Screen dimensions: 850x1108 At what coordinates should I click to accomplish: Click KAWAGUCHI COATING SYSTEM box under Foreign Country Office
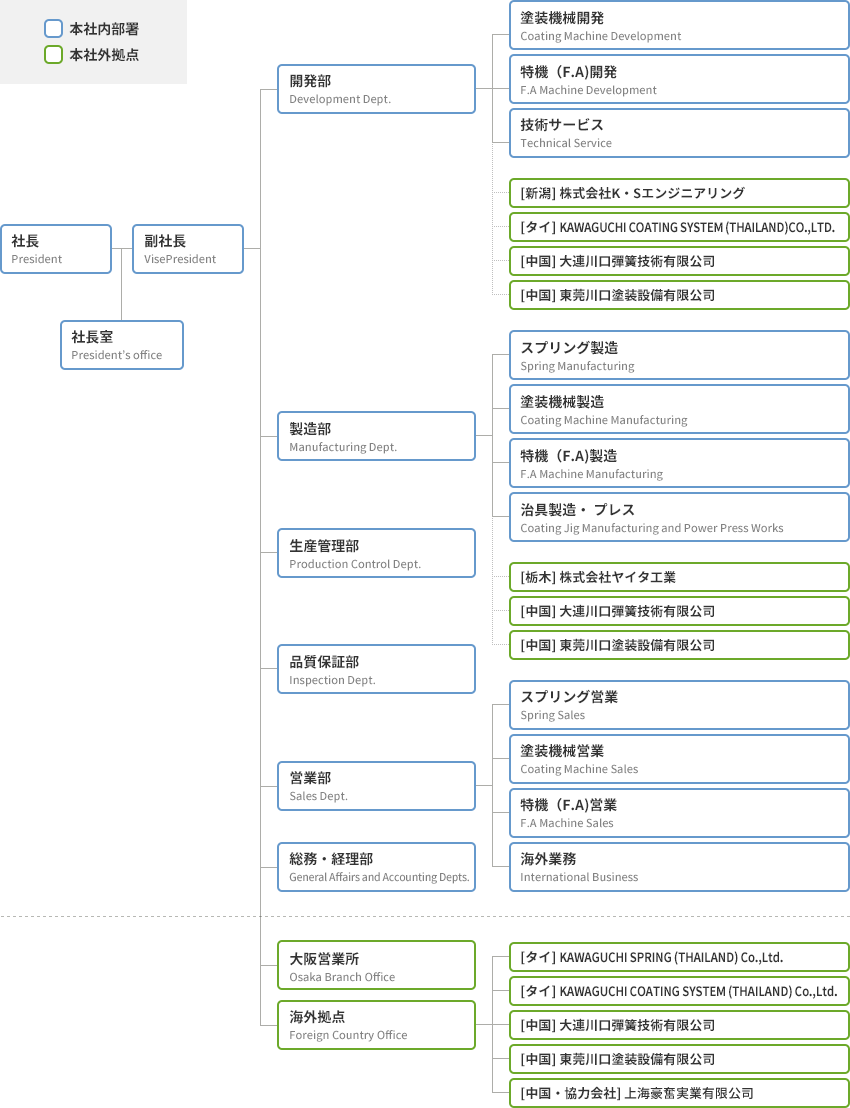(679, 991)
